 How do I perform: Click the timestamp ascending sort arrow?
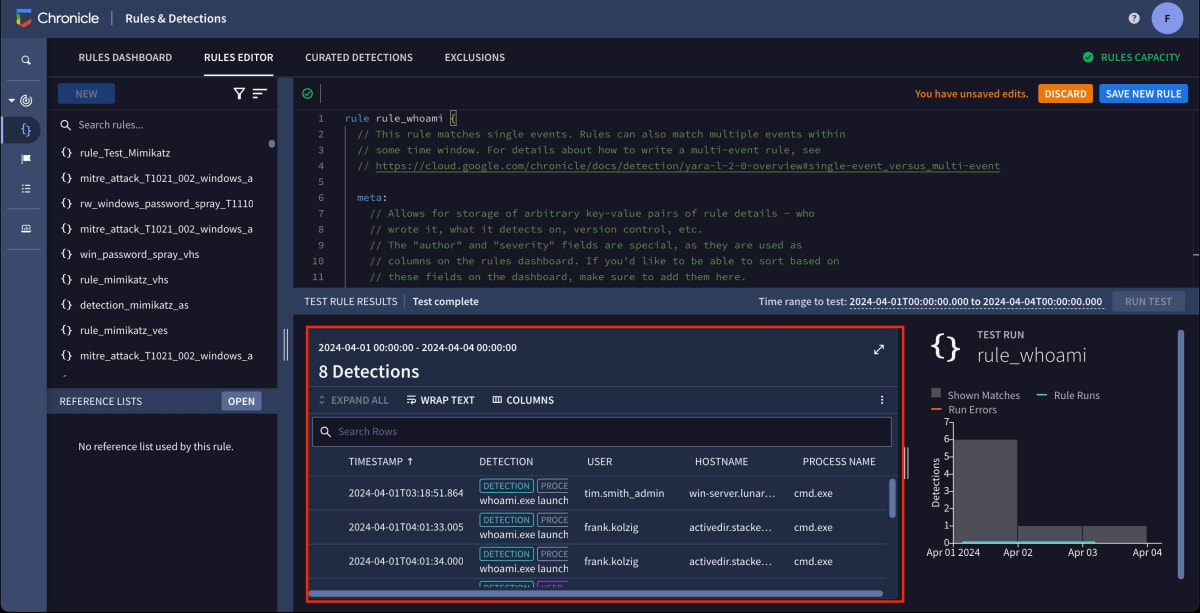(x=410, y=462)
